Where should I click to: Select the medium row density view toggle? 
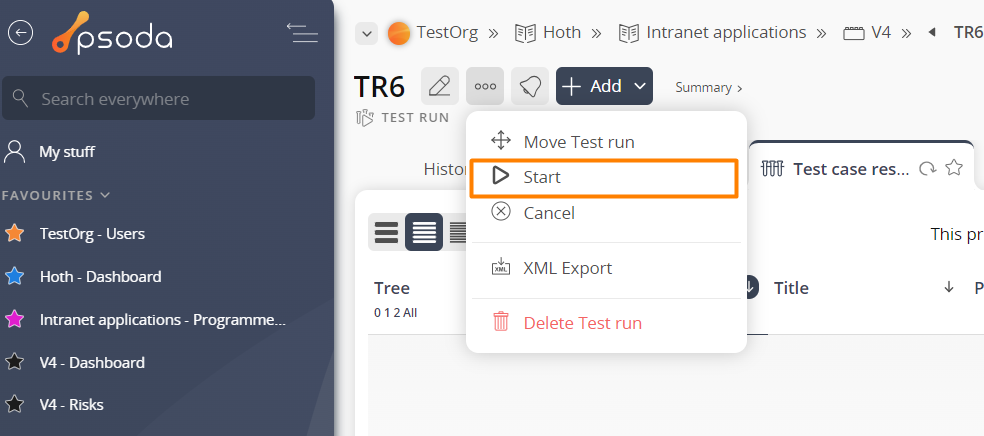pyautogui.click(x=424, y=232)
